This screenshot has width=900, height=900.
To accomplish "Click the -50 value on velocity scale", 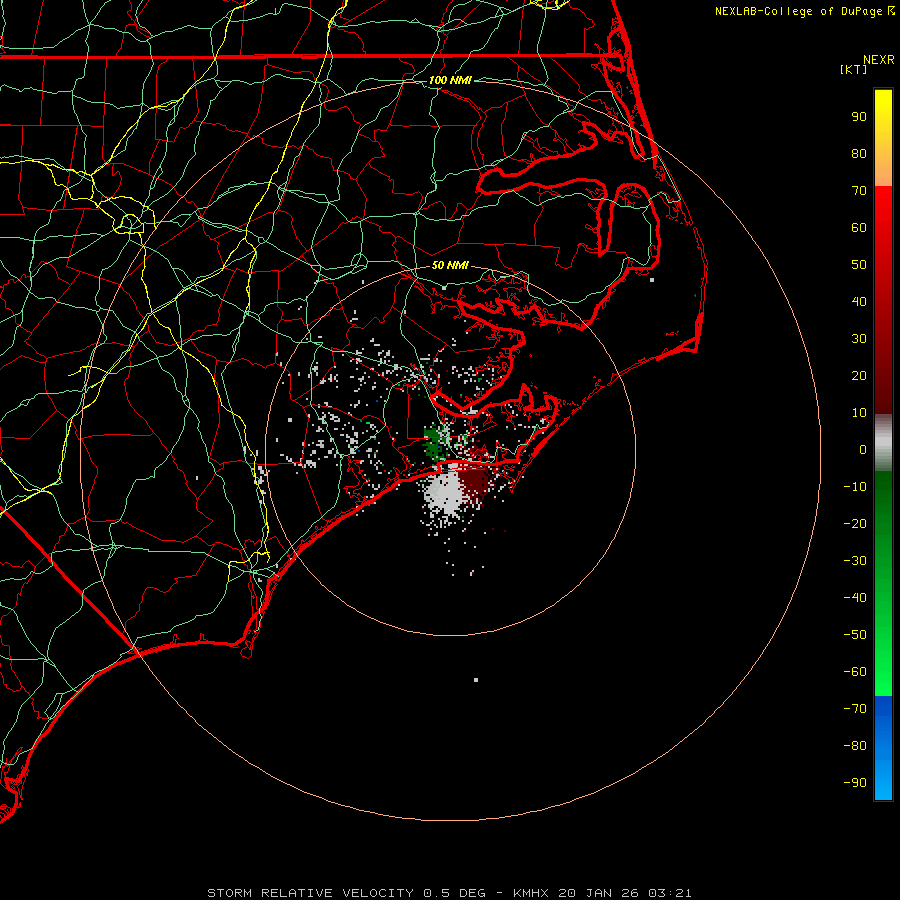I will pyautogui.click(x=855, y=635).
